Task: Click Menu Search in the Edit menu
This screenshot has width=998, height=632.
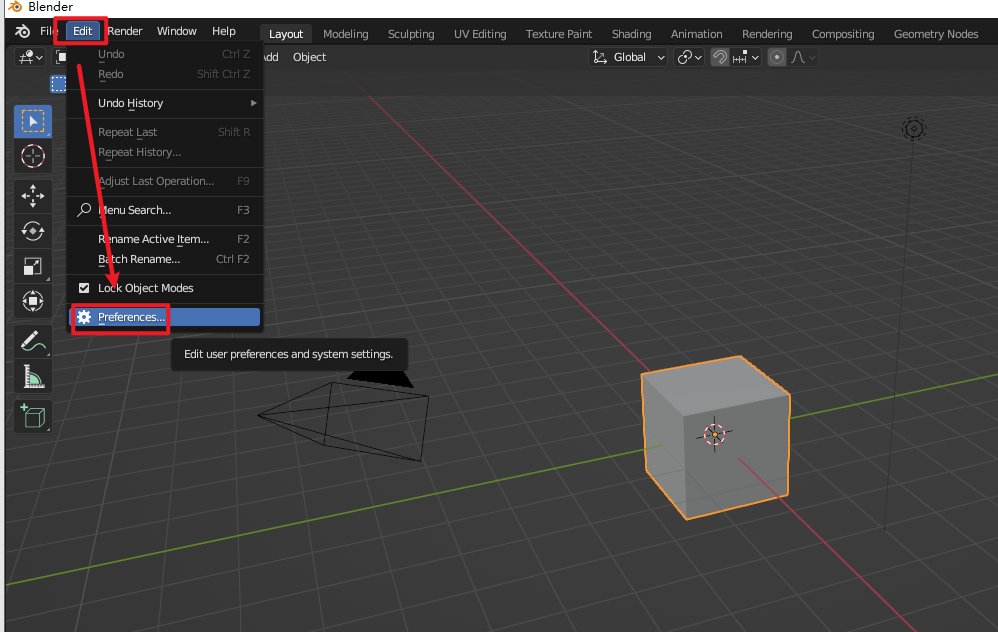Action: (x=134, y=210)
